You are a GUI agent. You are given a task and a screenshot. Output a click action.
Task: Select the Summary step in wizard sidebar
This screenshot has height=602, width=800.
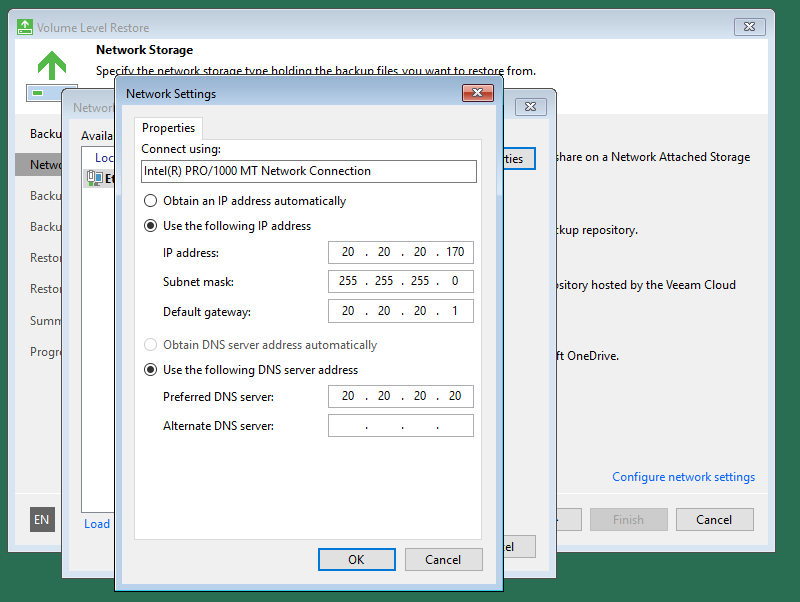point(45,321)
